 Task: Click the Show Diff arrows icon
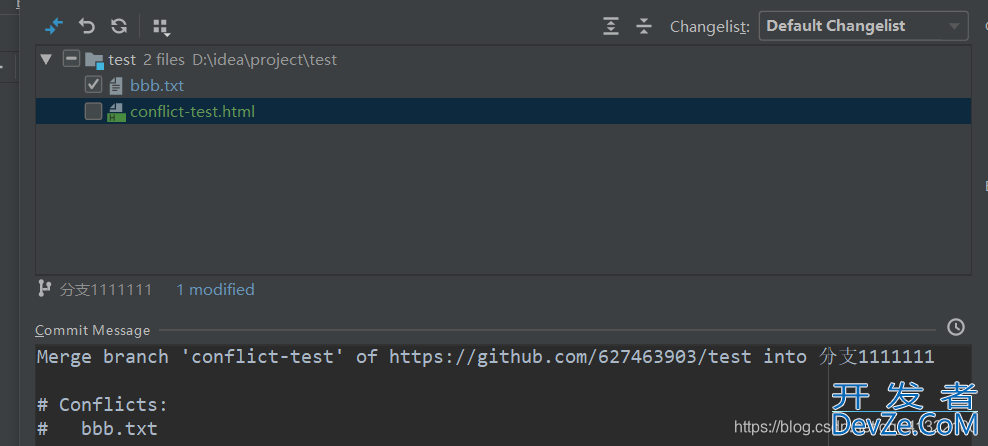coord(54,26)
